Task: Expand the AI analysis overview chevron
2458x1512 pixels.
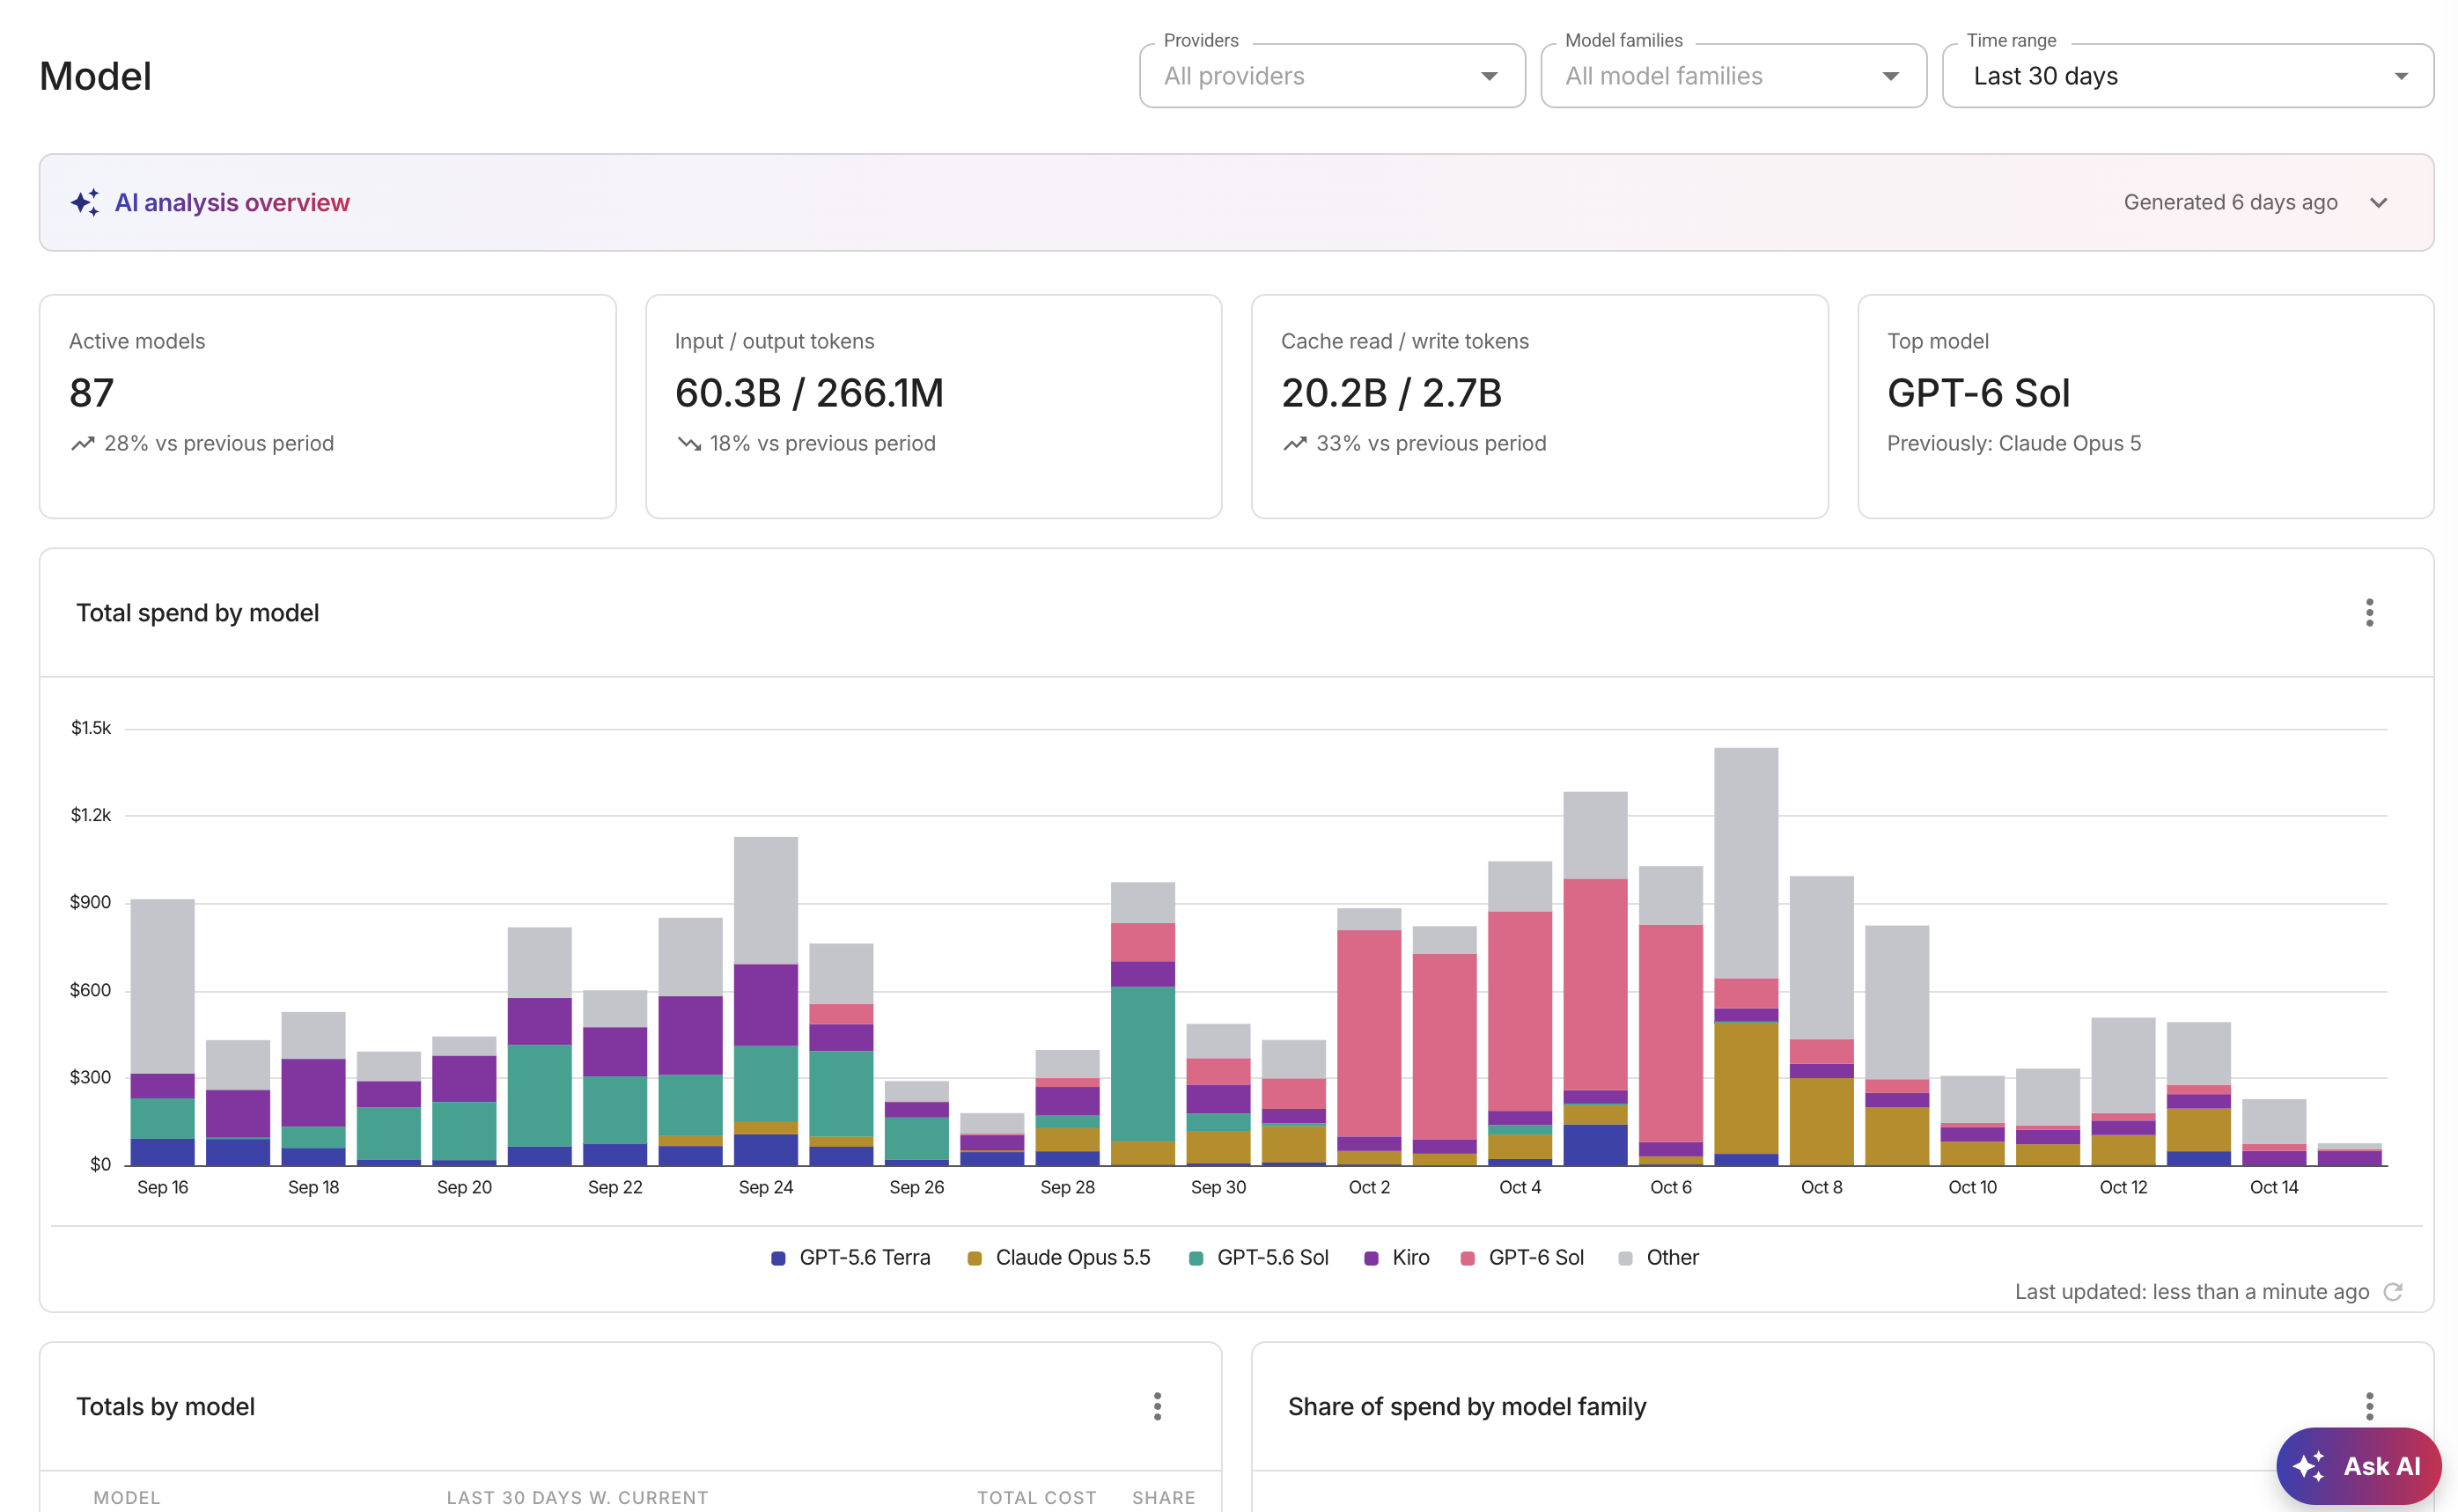Action: click(x=2378, y=202)
